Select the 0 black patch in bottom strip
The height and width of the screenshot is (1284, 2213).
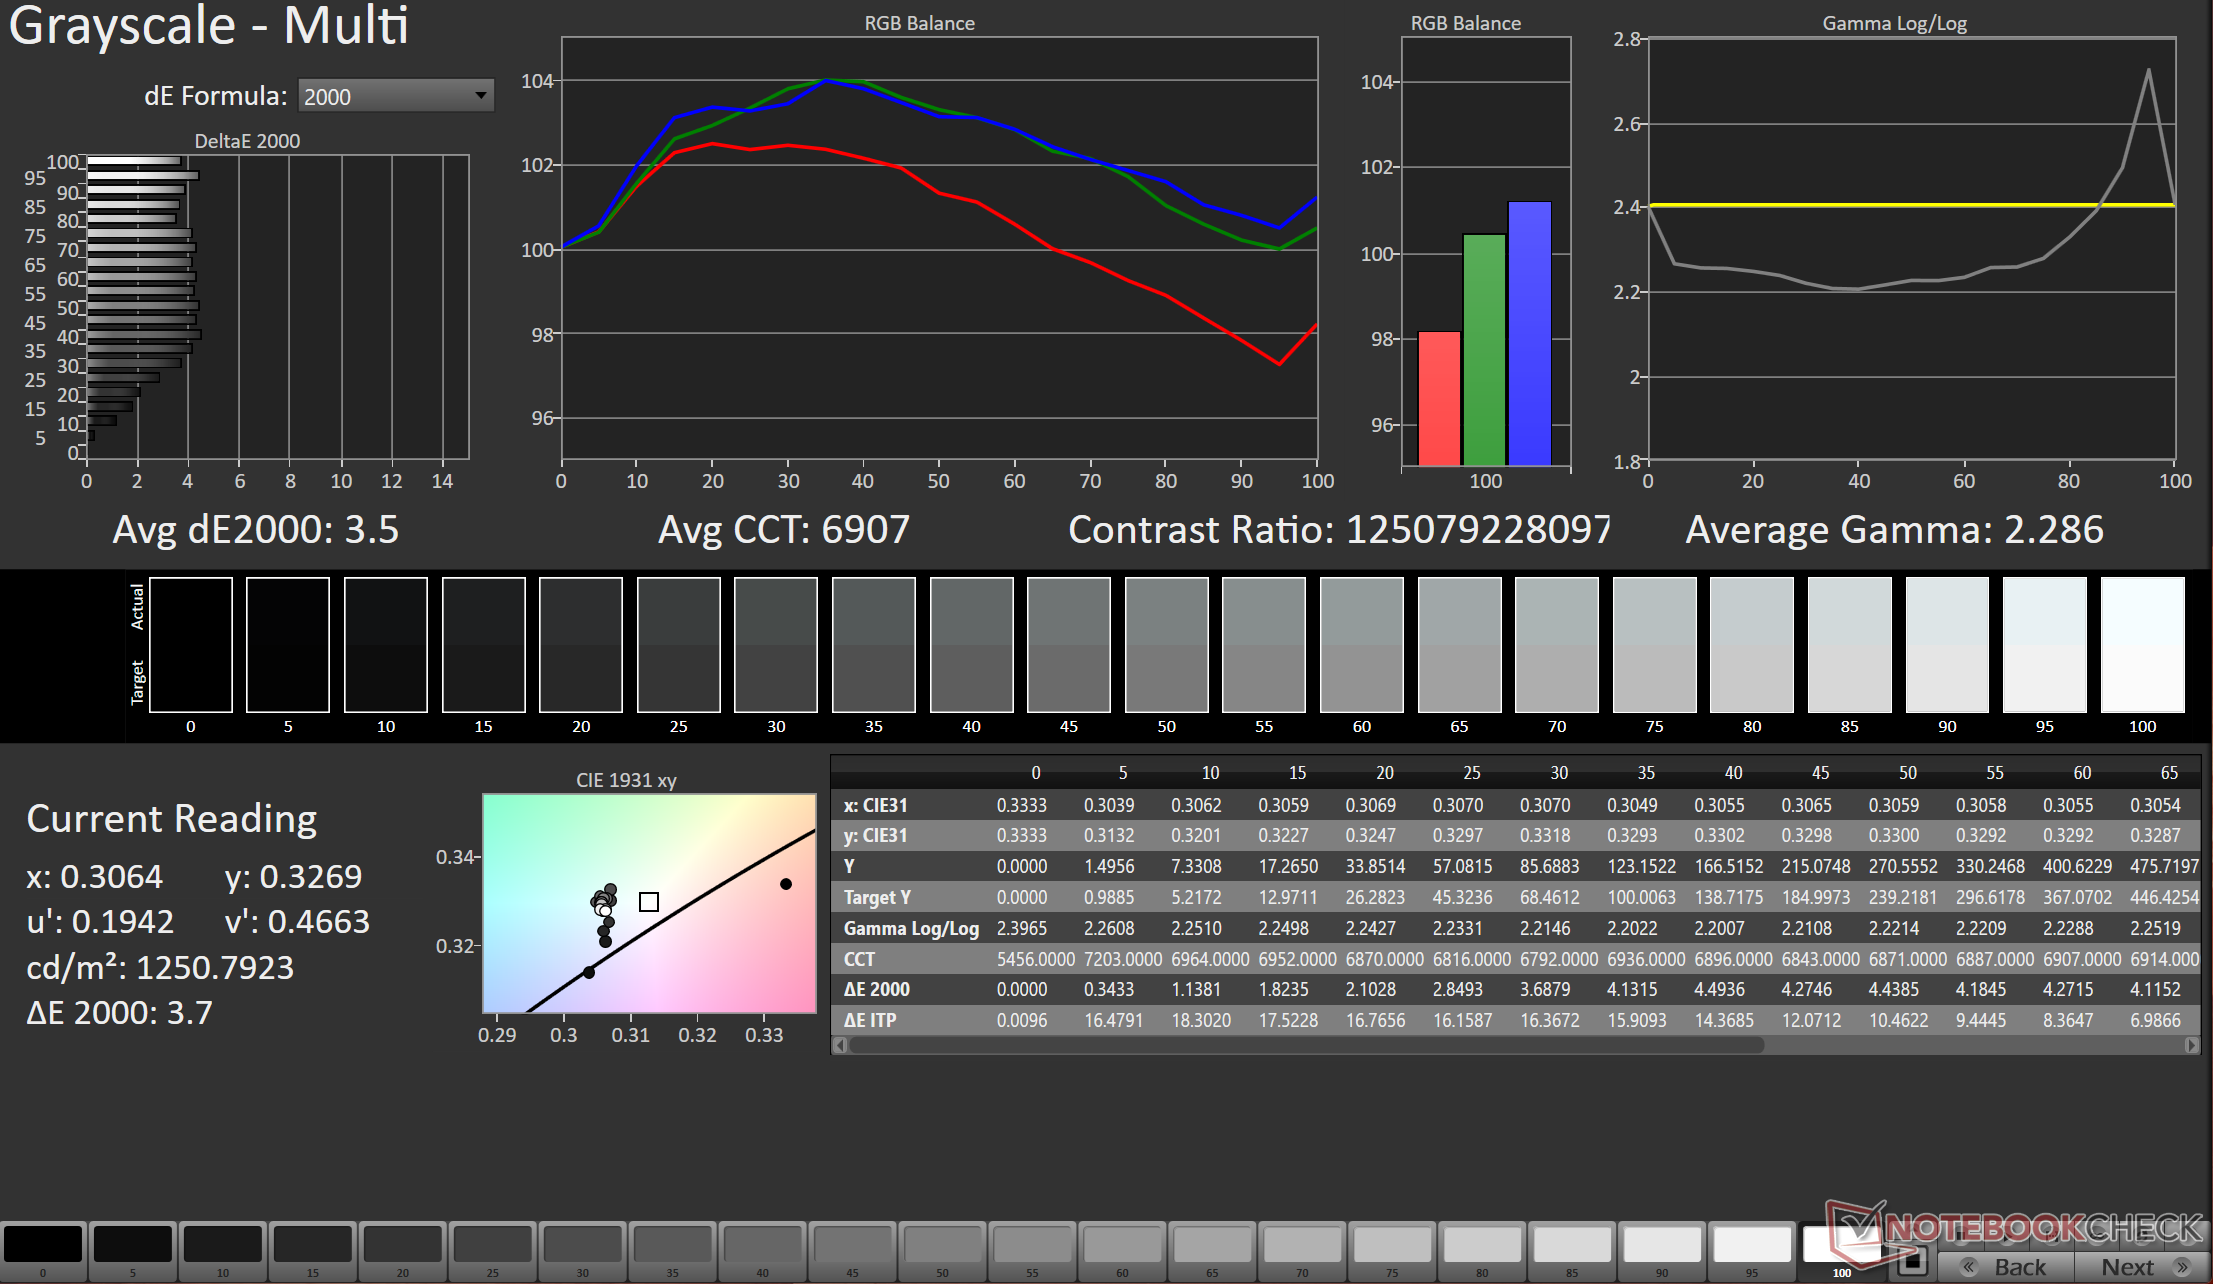[x=43, y=1246]
